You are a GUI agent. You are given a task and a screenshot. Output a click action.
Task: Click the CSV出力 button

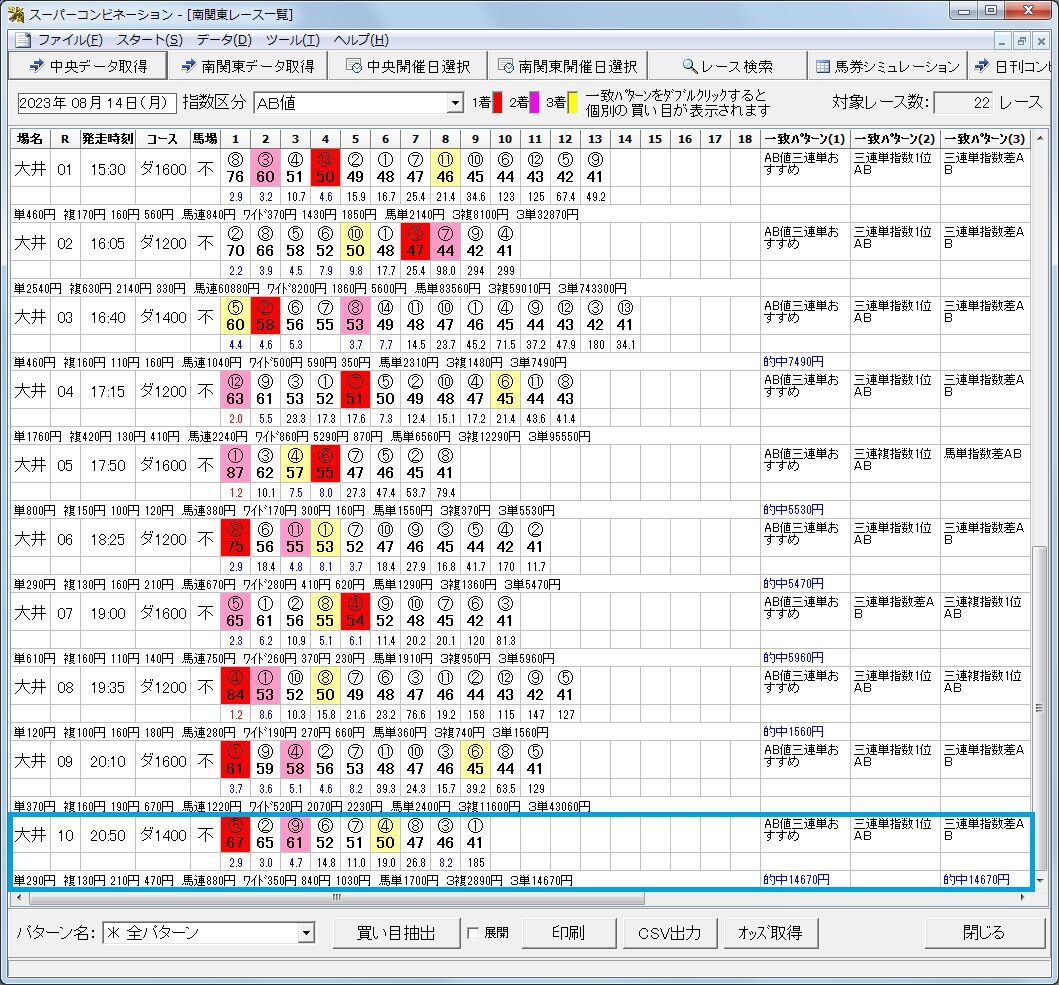click(669, 933)
